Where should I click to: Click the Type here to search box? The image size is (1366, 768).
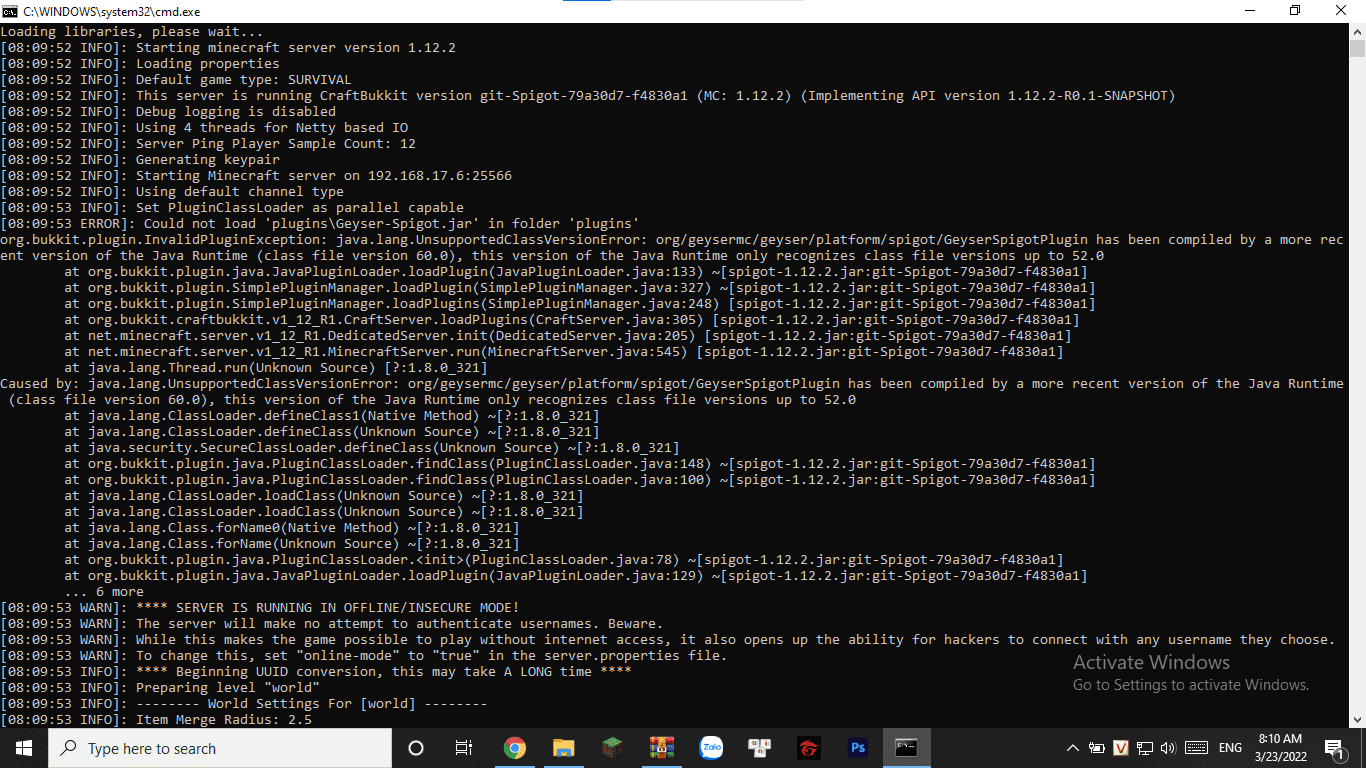220,748
